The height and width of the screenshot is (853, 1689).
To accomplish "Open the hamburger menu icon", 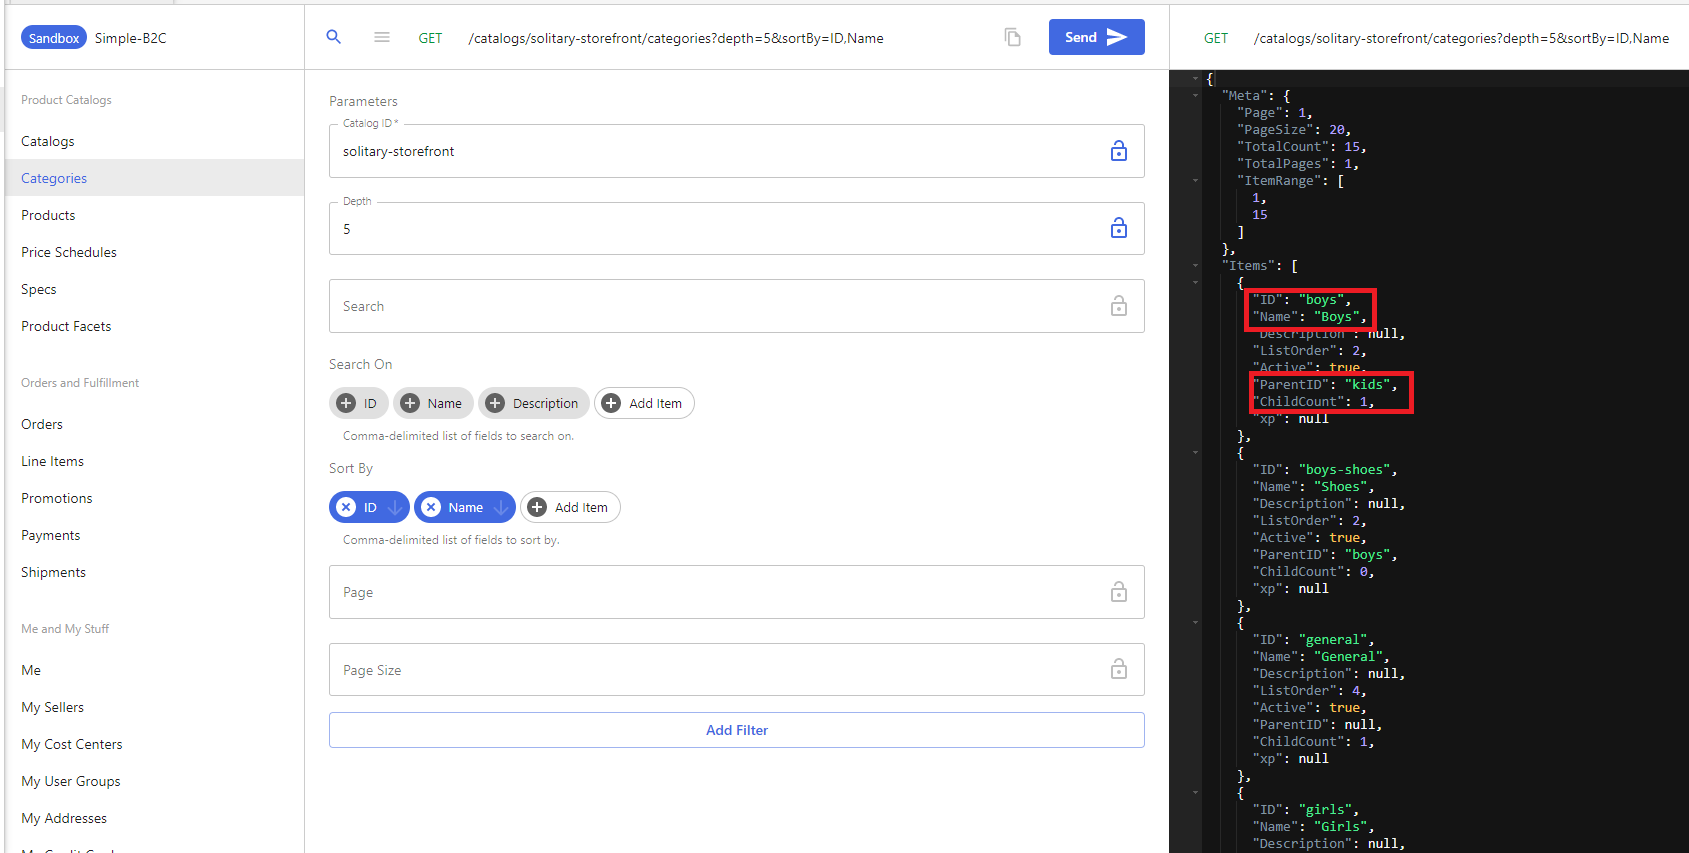I will click(x=382, y=37).
